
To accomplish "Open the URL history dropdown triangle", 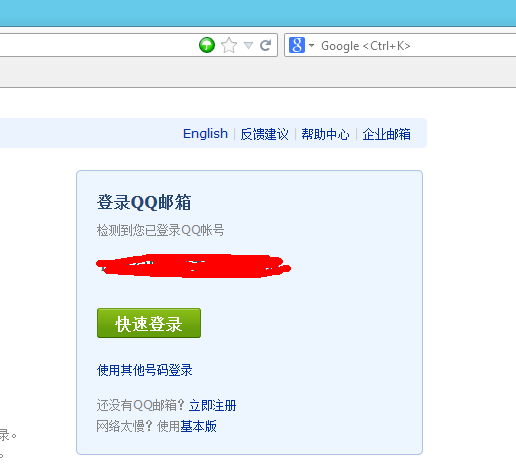I will pyautogui.click(x=248, y=45).
